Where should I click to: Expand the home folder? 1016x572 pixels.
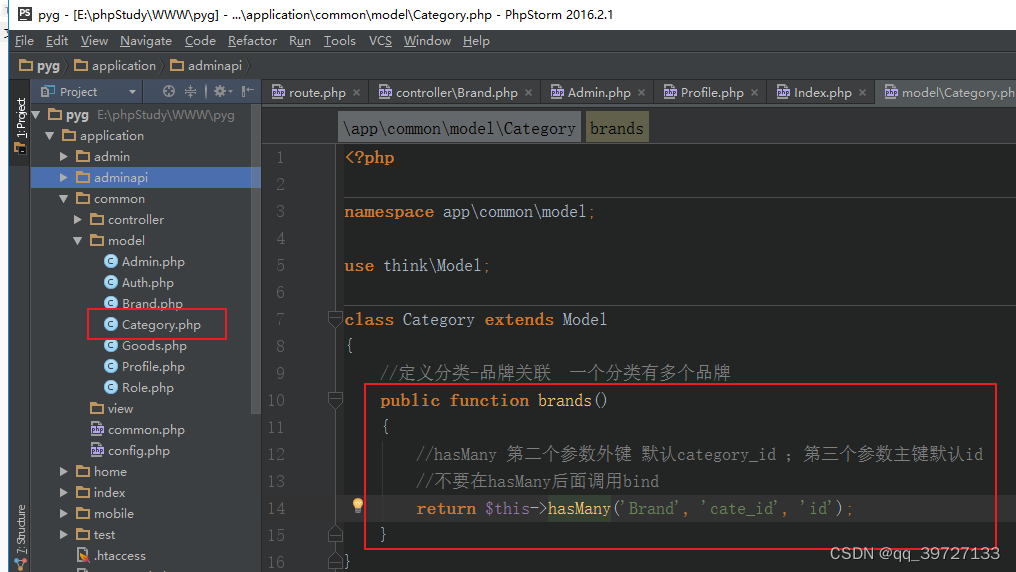[x=64, y=472]
